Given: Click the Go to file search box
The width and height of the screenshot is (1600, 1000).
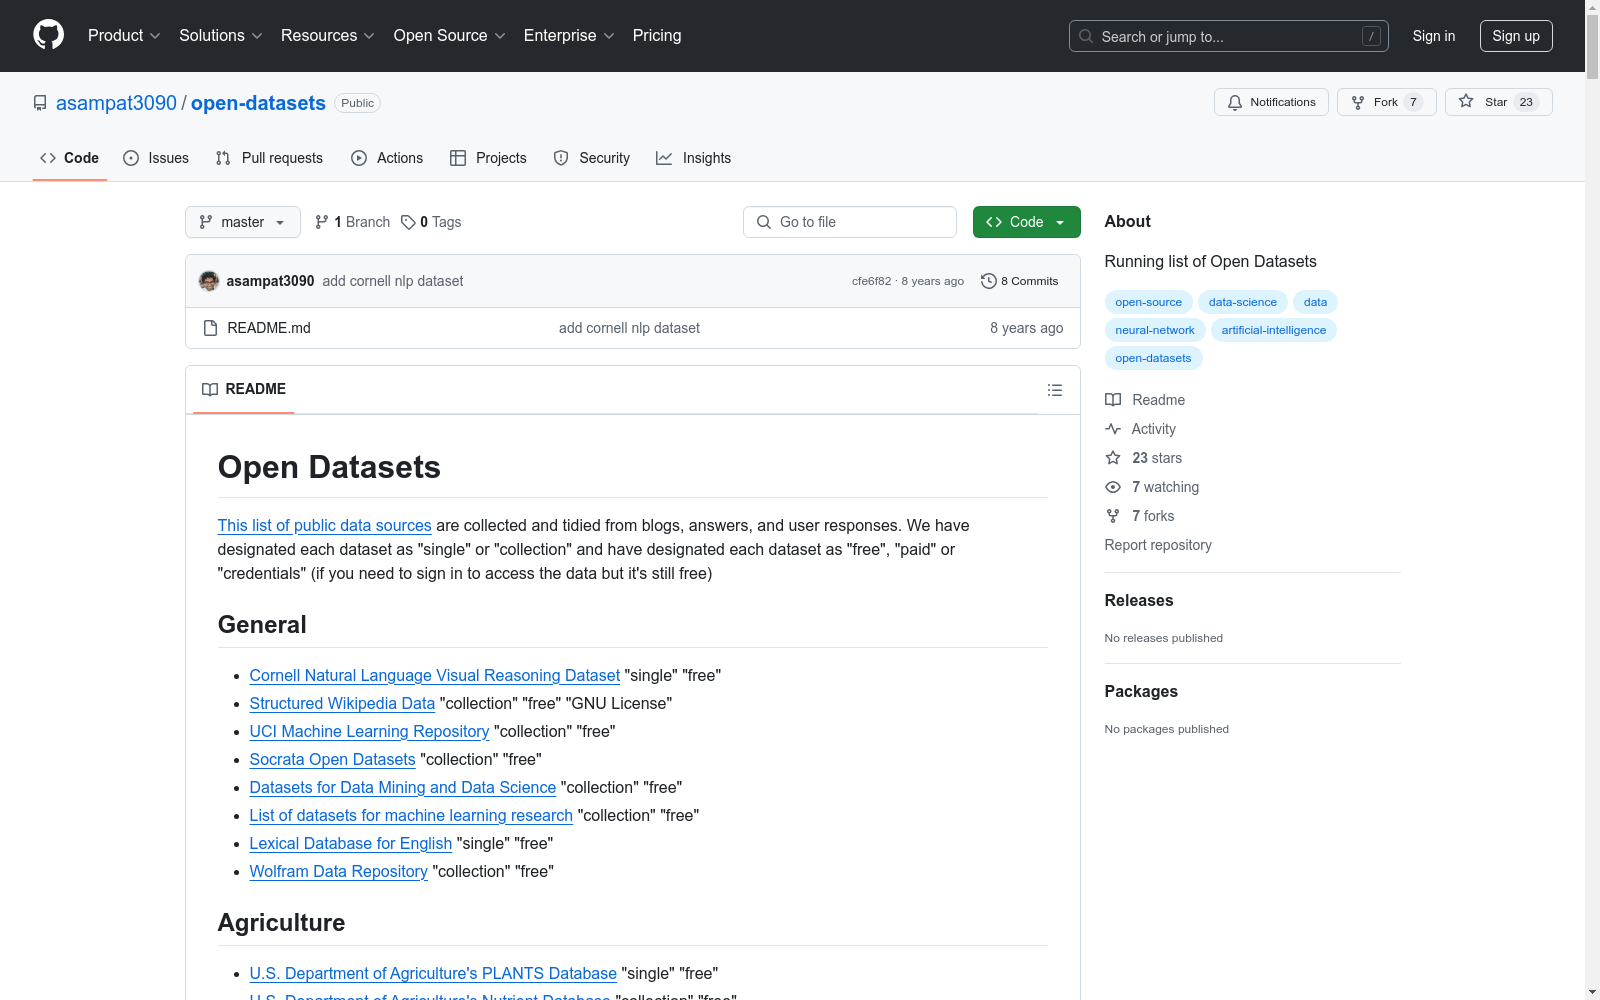Looking at the screenshot, I should [x=850, y=222].
